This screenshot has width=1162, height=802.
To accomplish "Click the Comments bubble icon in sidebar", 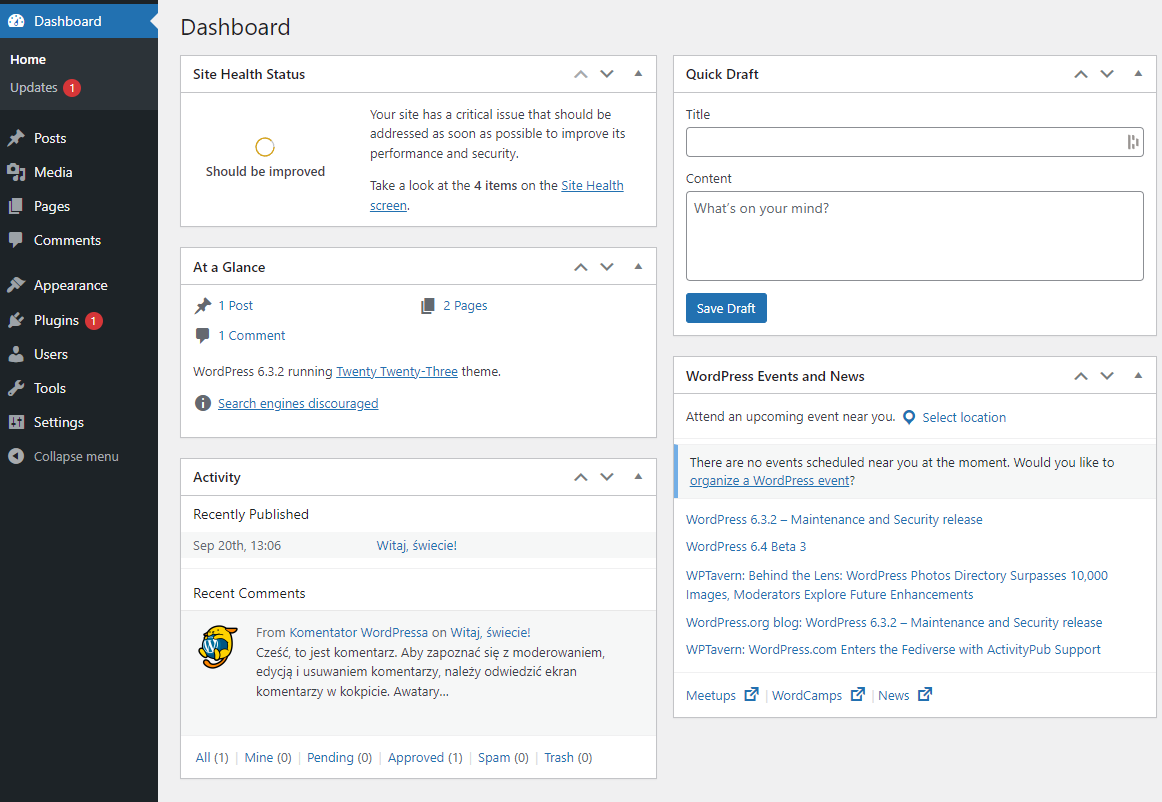I will coord(16,239).
